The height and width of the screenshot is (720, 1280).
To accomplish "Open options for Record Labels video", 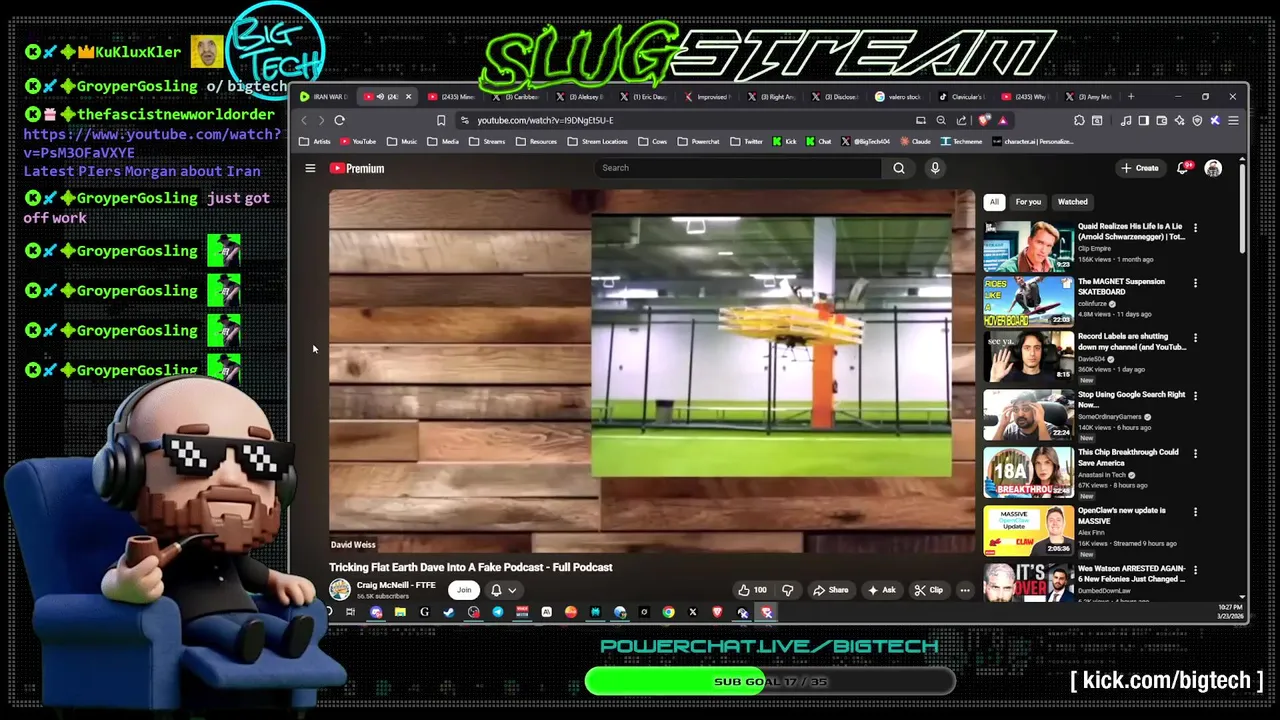I will 1195,338.
